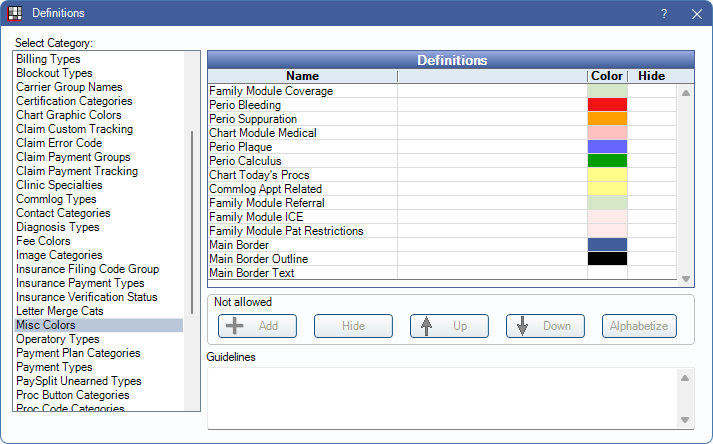
Task: Choose Fee Colors in category list
Action: coord(43,241)
